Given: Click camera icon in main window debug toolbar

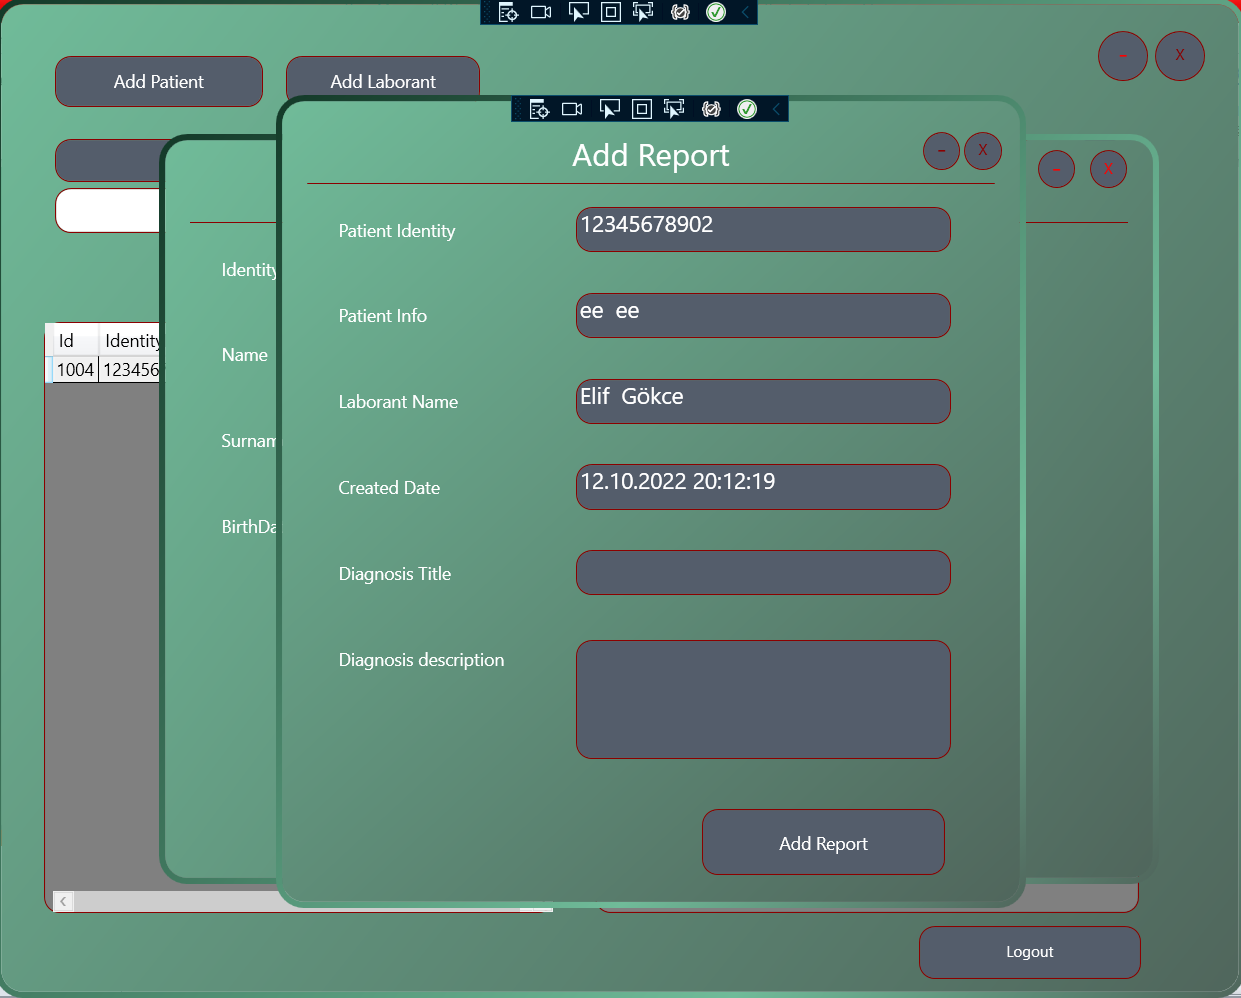Looking at the screenshot, I should click(541, 12).
